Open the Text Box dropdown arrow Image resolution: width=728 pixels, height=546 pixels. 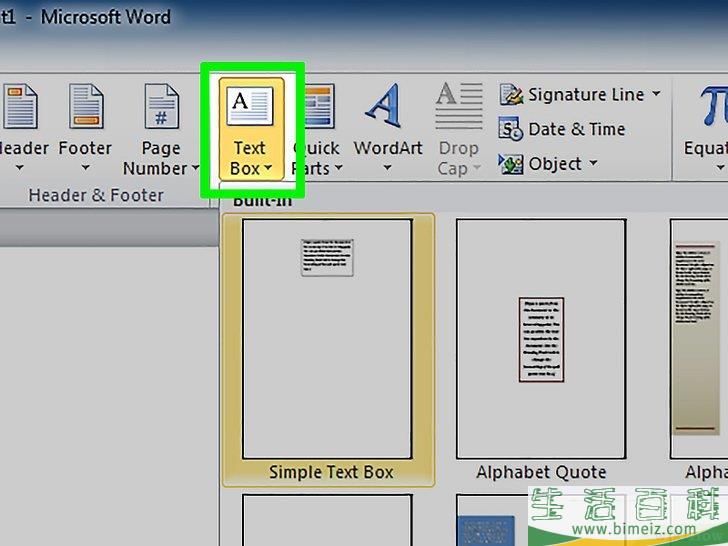pyautogui.click(x=268, y=168)
